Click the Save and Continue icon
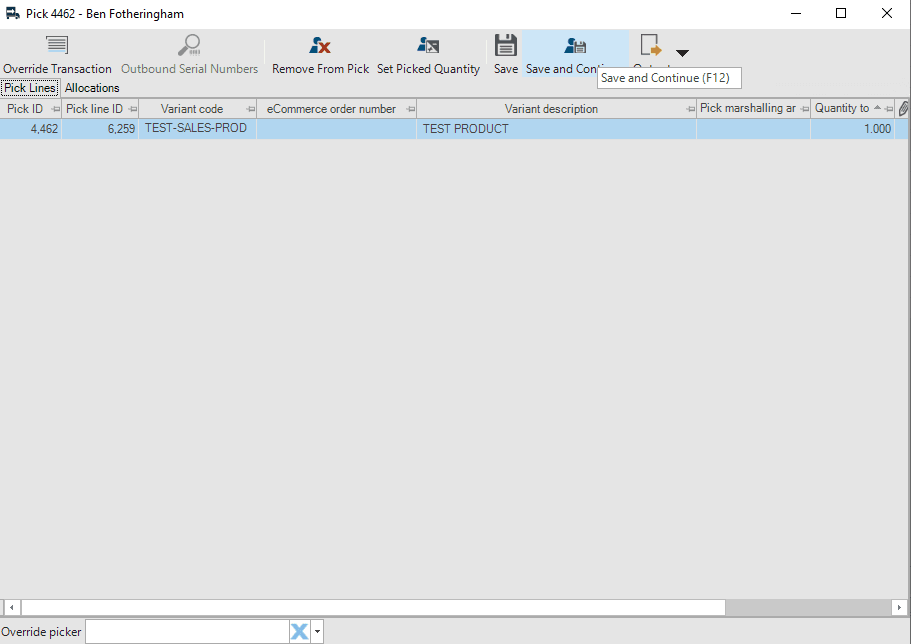Screen dimensions: 911x644 pos(575,45)
